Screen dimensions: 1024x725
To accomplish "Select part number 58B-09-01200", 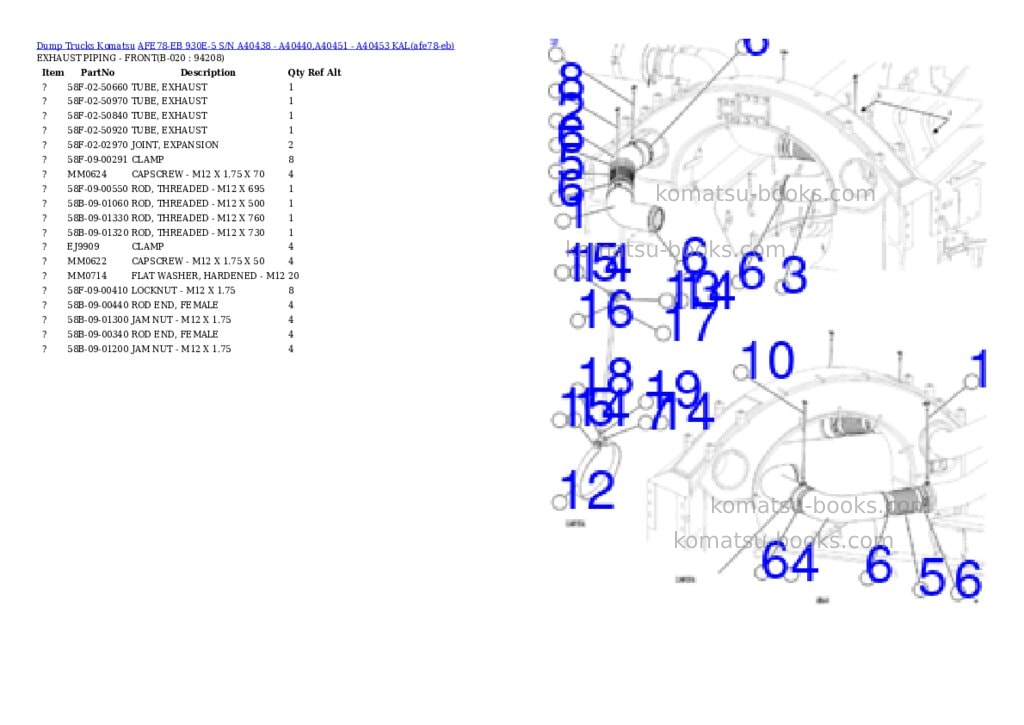I will point(97,349).
